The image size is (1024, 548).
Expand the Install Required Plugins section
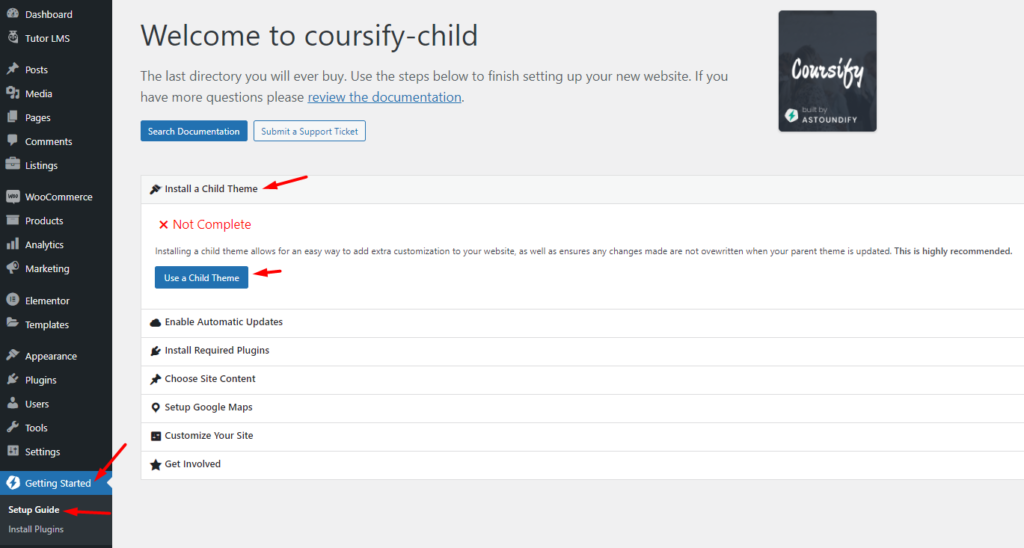coord(583,351)
